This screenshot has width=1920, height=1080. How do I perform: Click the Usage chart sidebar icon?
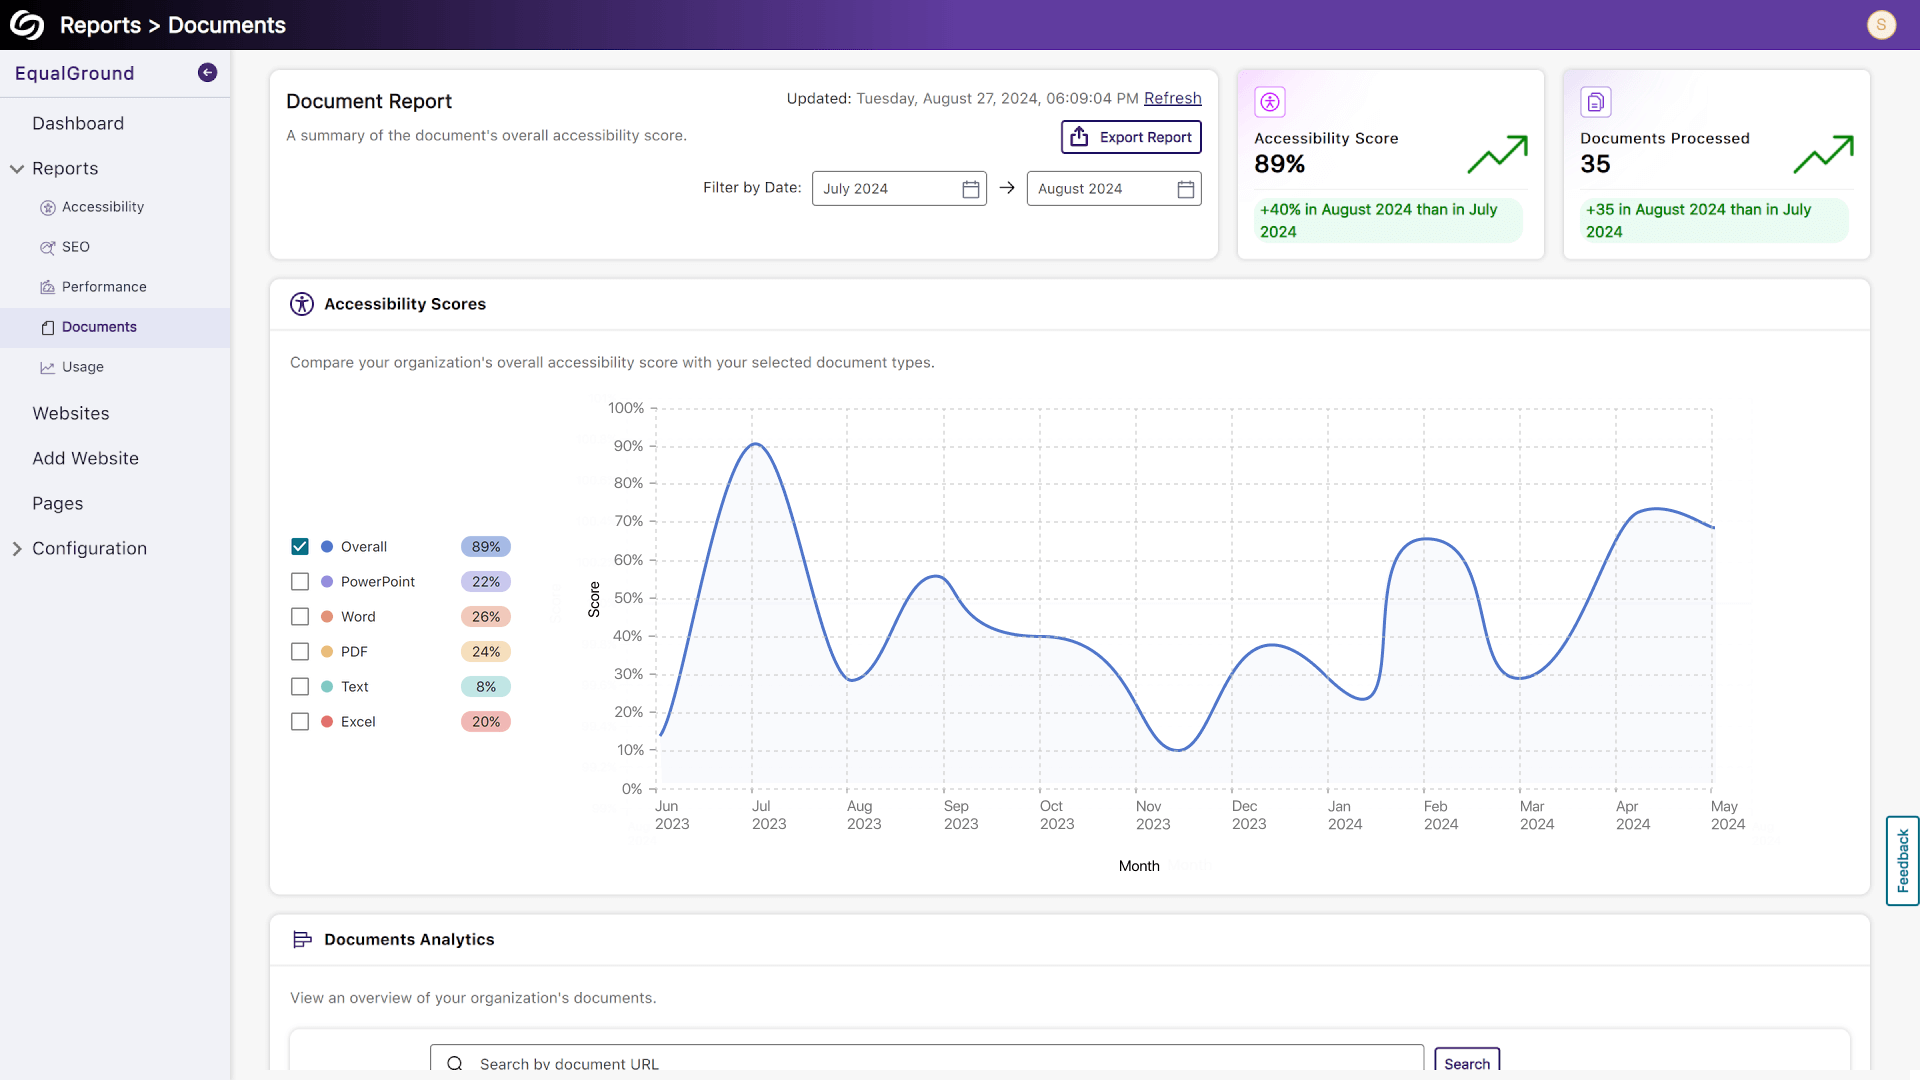(x=47, y=368)
